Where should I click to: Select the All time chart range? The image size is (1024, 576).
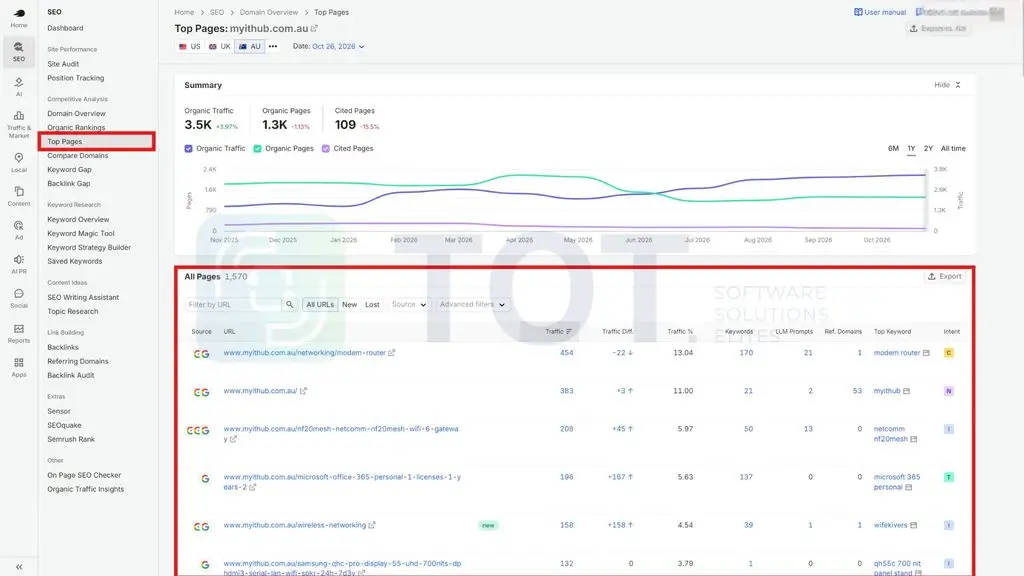[x=953, y=148]
